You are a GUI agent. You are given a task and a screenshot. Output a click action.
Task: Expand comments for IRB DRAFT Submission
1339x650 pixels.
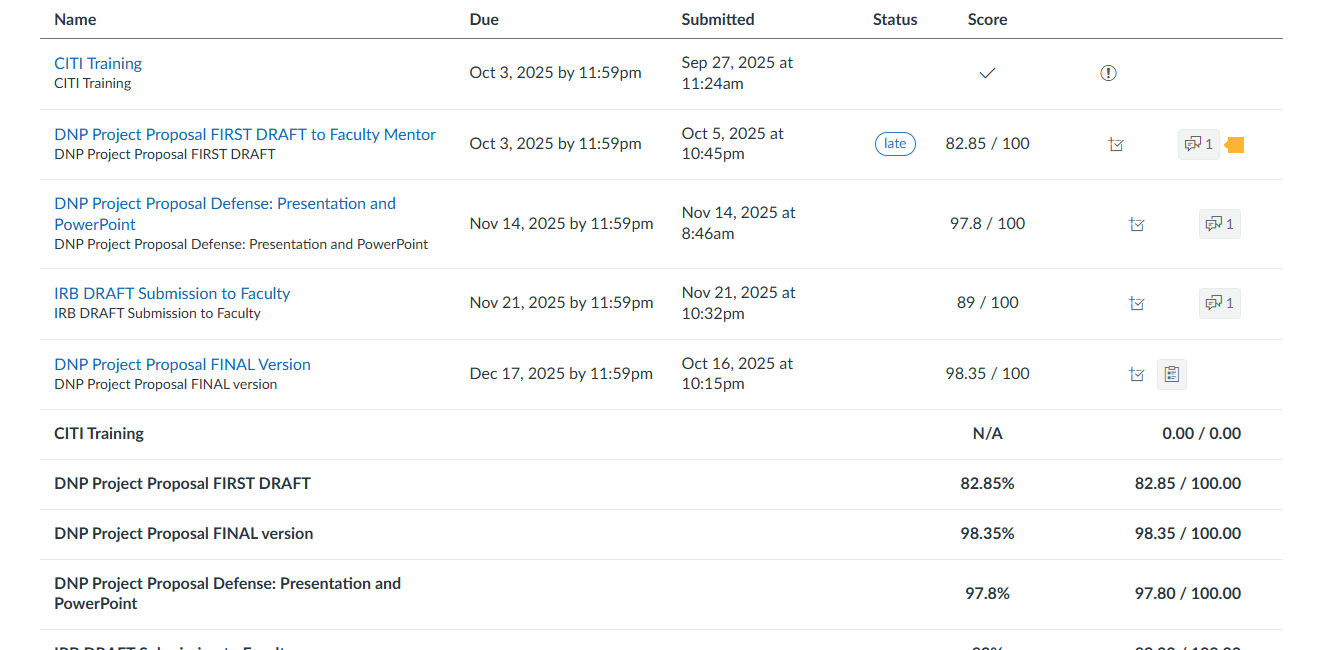click(x=1219, y=303)
